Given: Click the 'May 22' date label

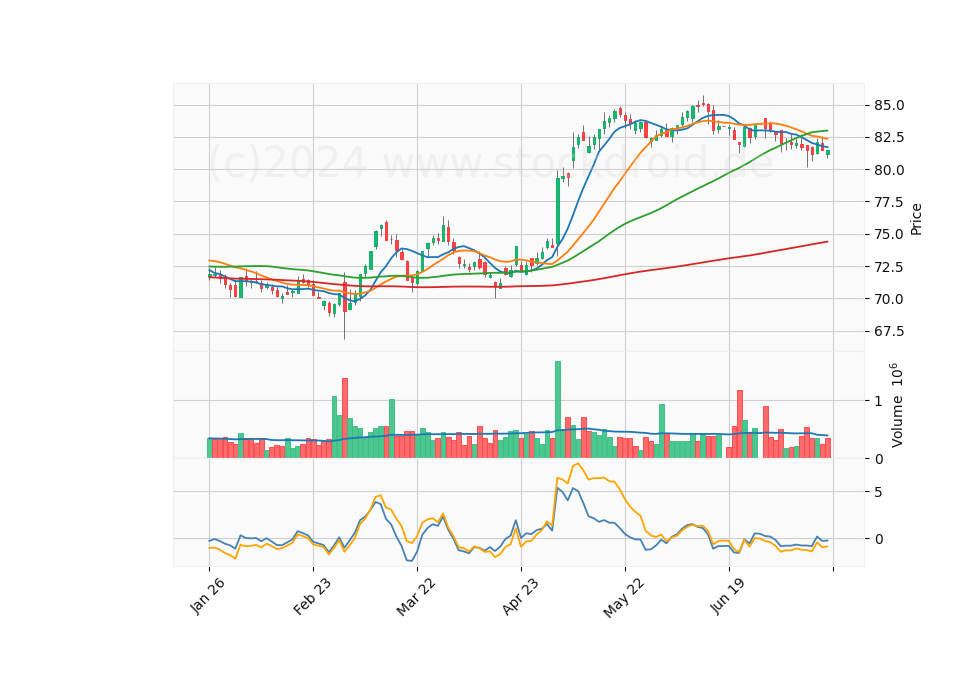Looking at the screenshot, I should (x=623, y=597).
